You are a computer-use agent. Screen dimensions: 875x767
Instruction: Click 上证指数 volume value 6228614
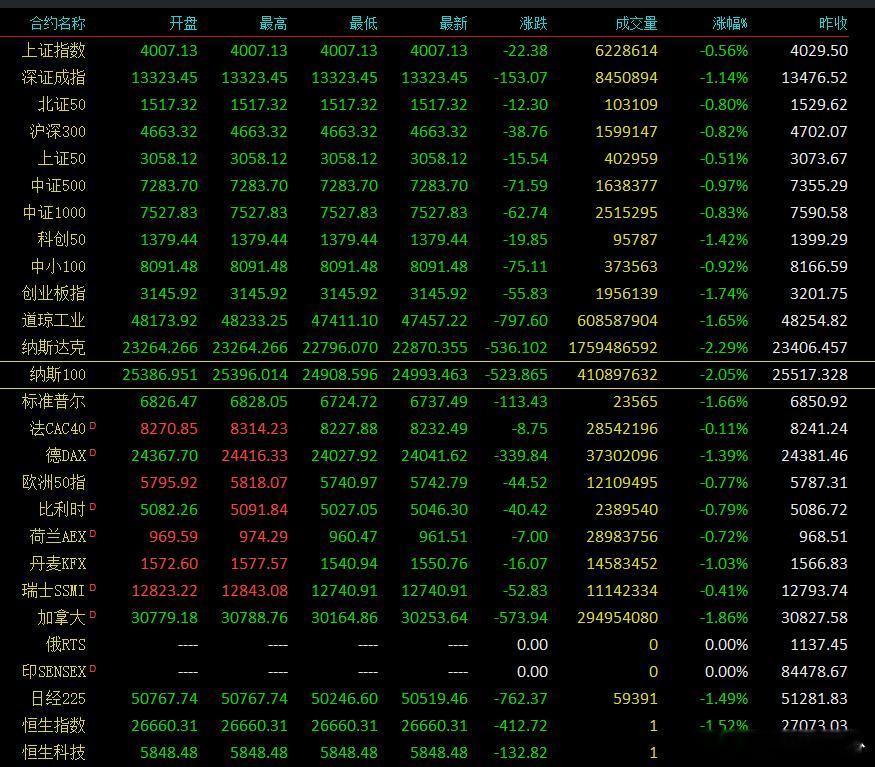tap(626, 51)
